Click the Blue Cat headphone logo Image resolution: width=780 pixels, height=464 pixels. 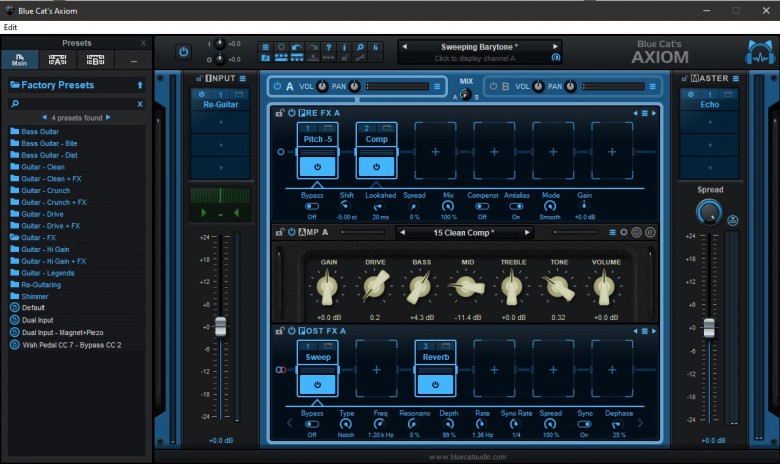point(759,52)
